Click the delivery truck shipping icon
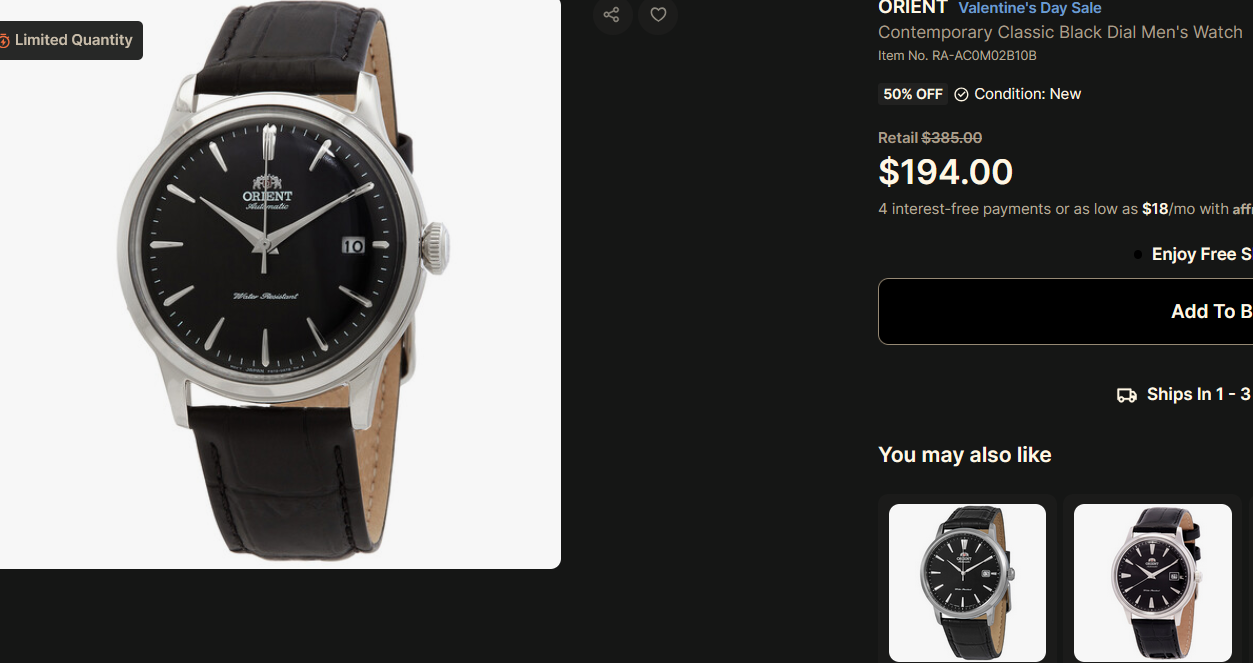This screenshot has height=663, width=1253. (1127, 395)
